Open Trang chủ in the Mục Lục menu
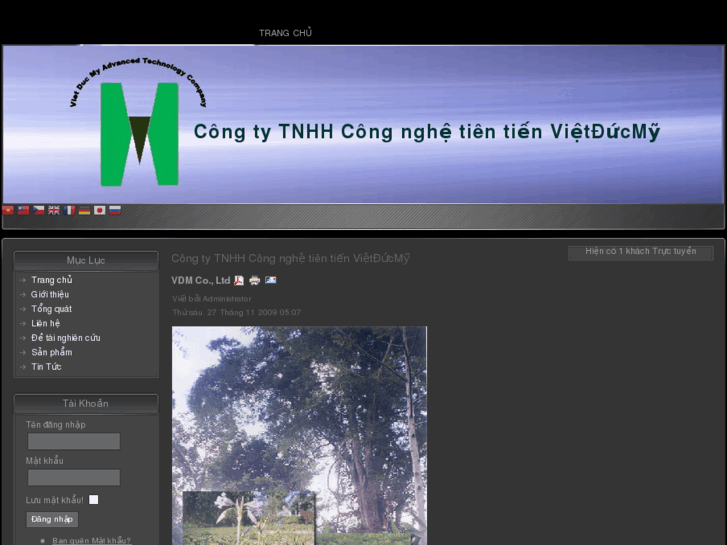The width and height of the screenshot is (727, 545). [x=52, y=280]
